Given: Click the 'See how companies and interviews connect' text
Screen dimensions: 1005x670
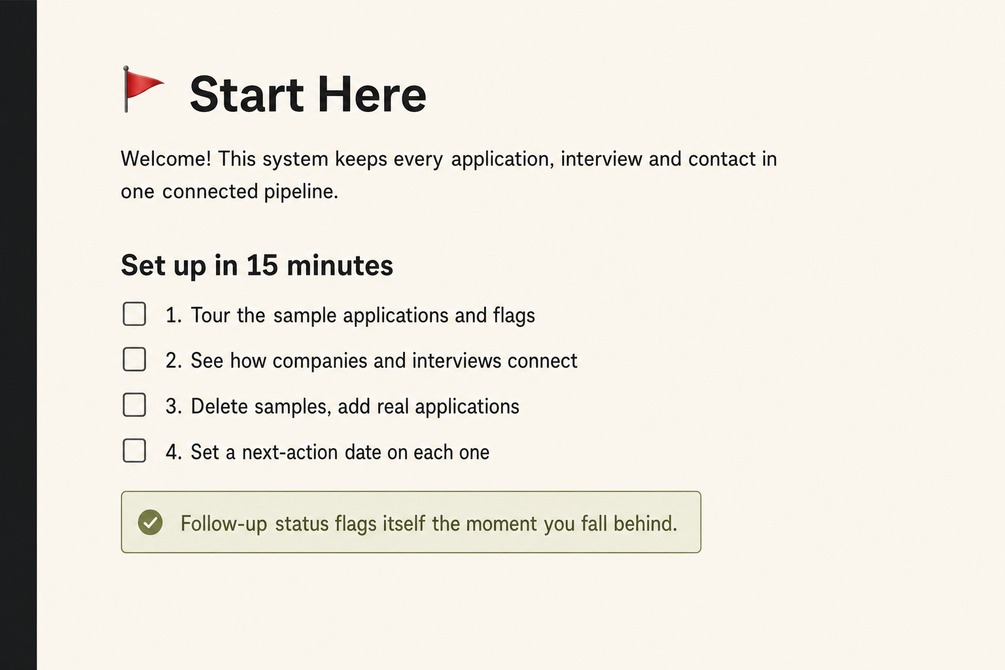Looking at the screenshot, I should tap(384, 361).
